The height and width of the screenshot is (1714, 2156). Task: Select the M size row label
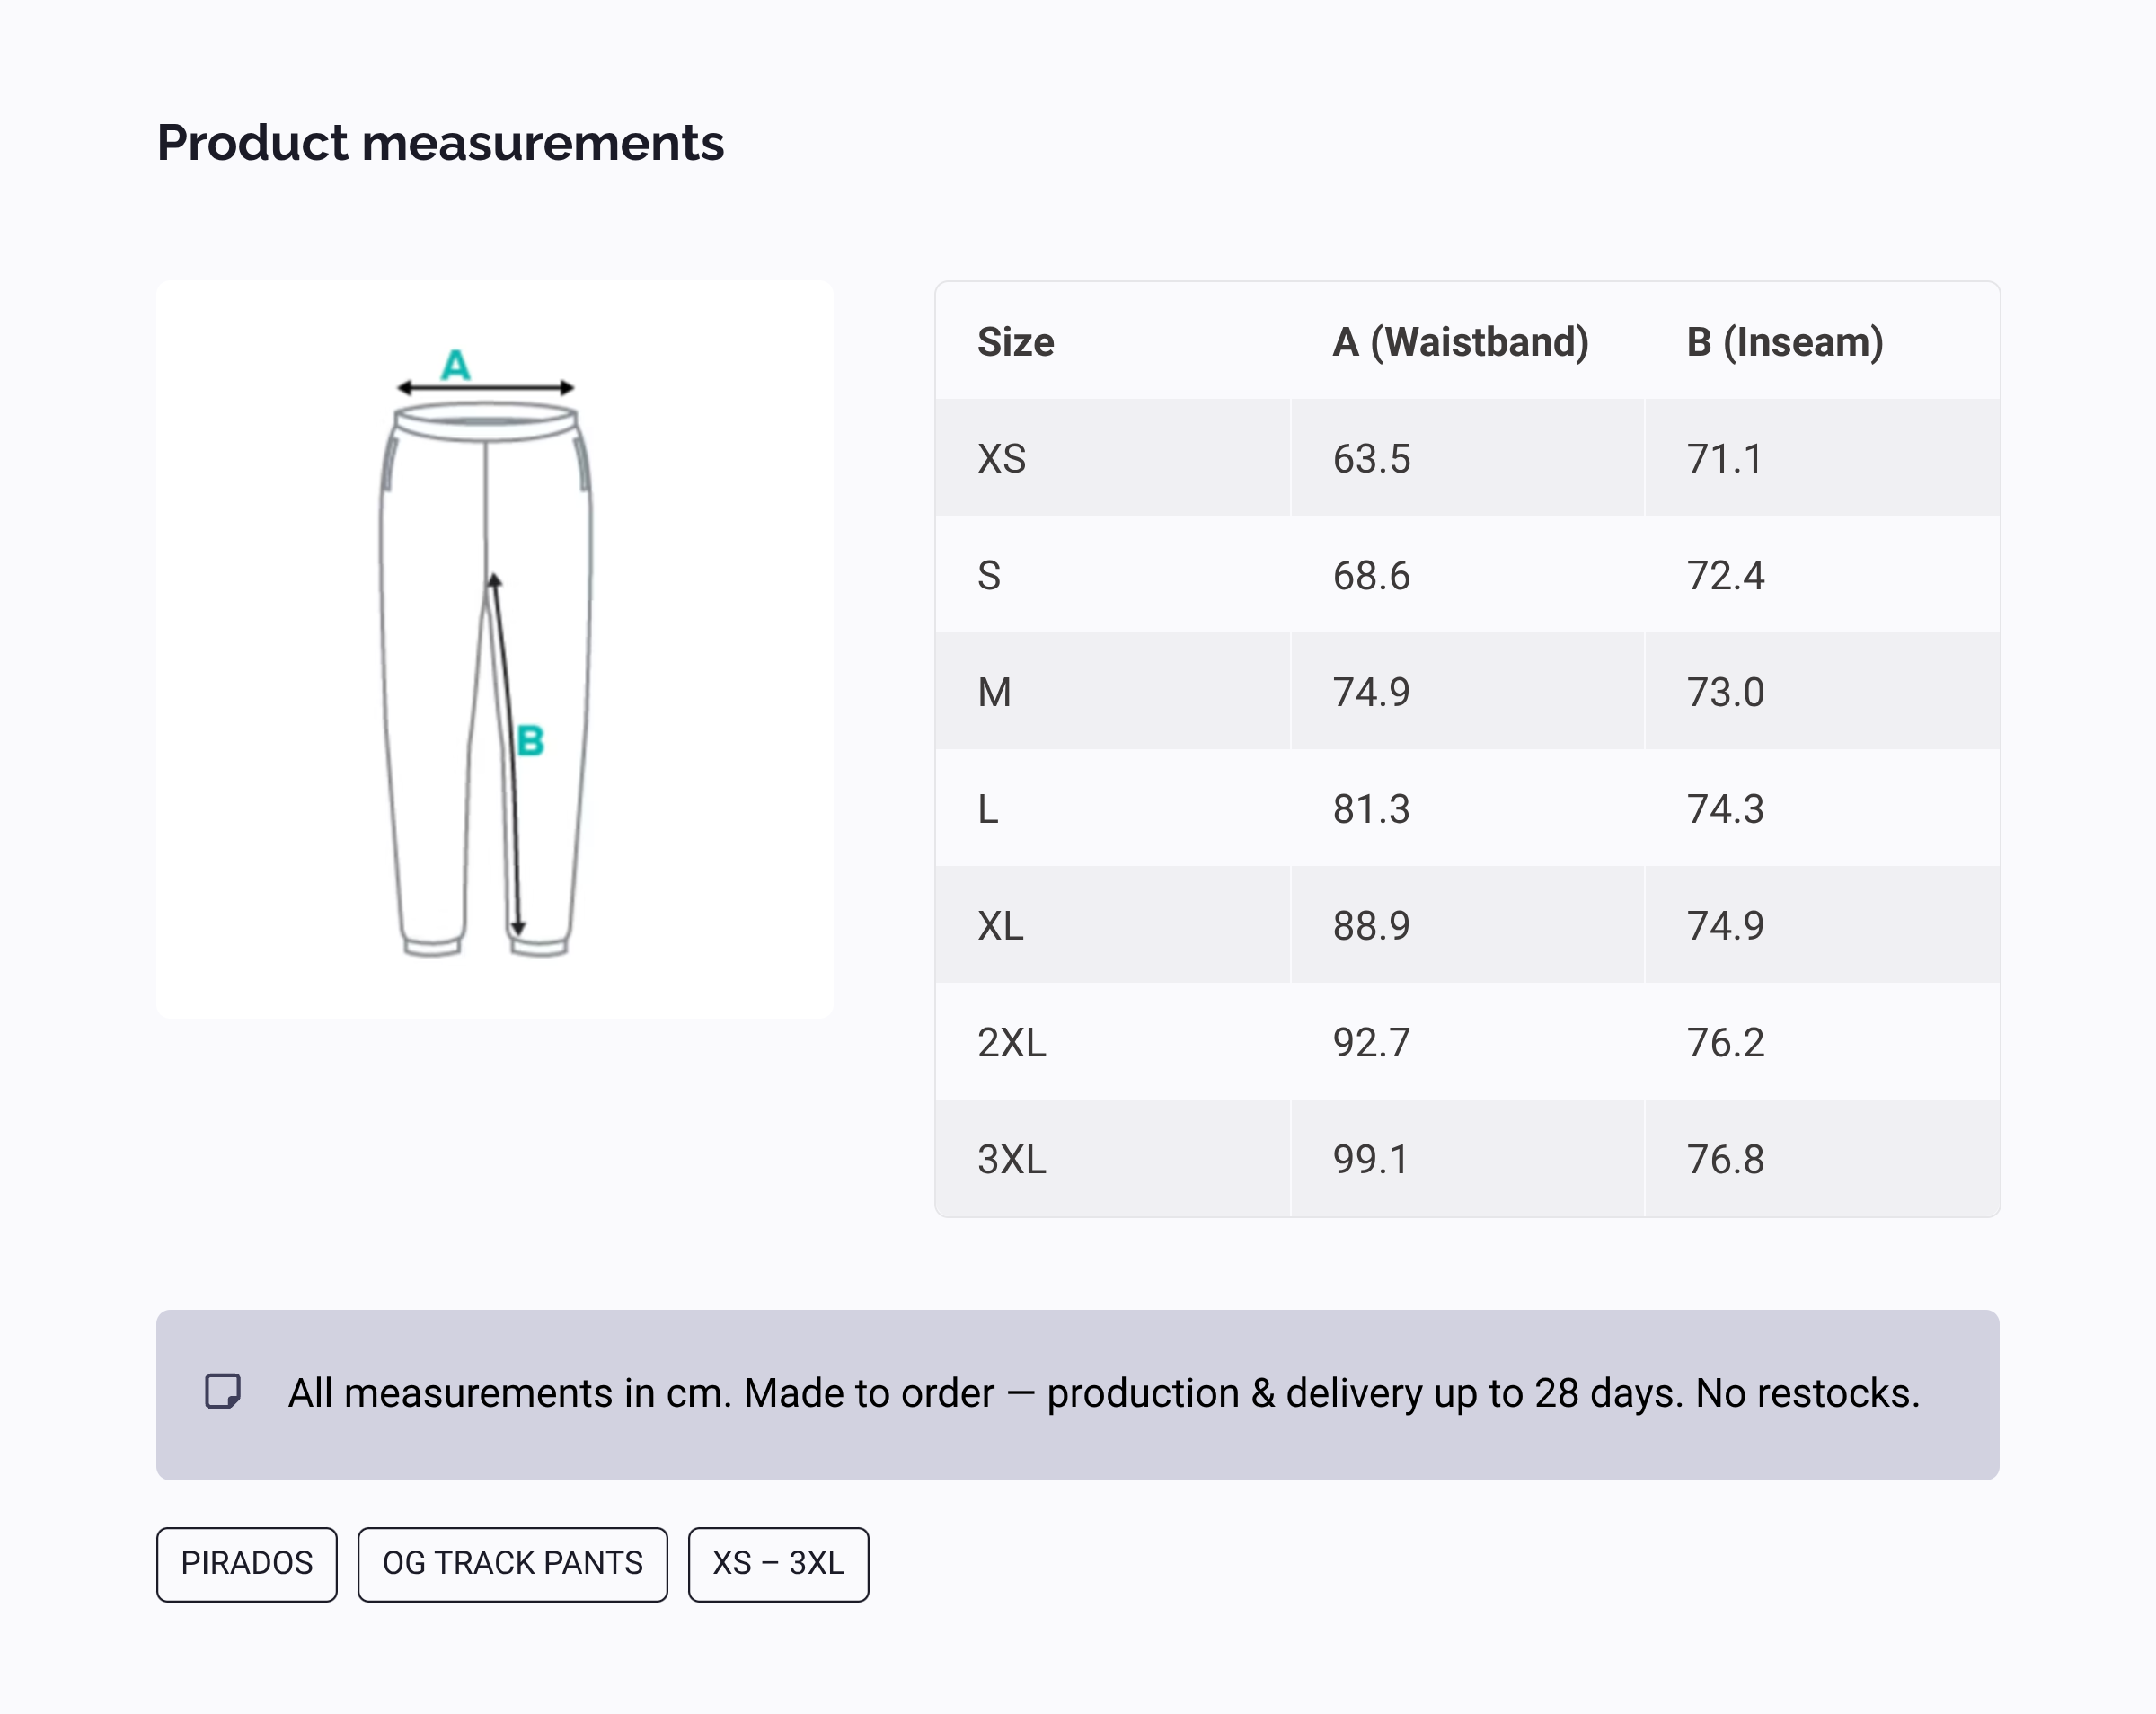tap(994, 692)
